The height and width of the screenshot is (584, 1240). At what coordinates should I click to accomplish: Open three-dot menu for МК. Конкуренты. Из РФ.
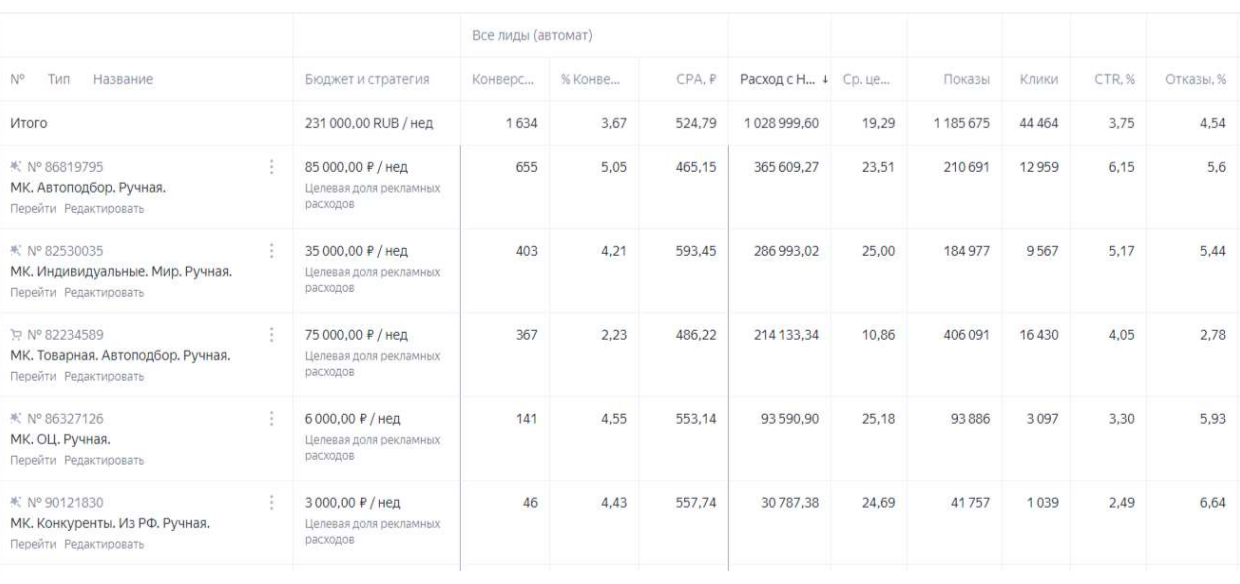coord(272,504)
